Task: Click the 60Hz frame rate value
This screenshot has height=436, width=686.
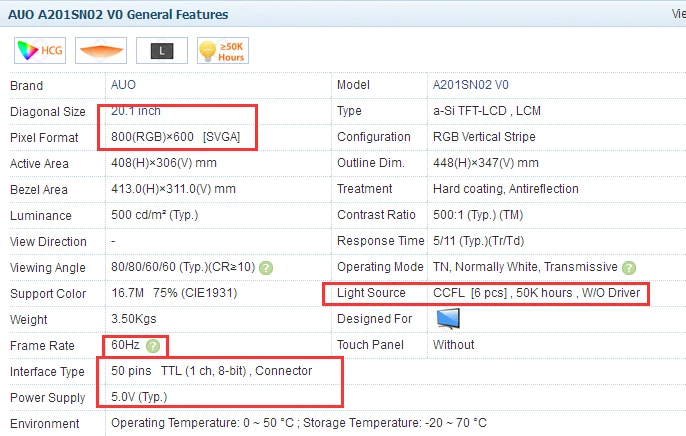Action: [x=125, y=345]
